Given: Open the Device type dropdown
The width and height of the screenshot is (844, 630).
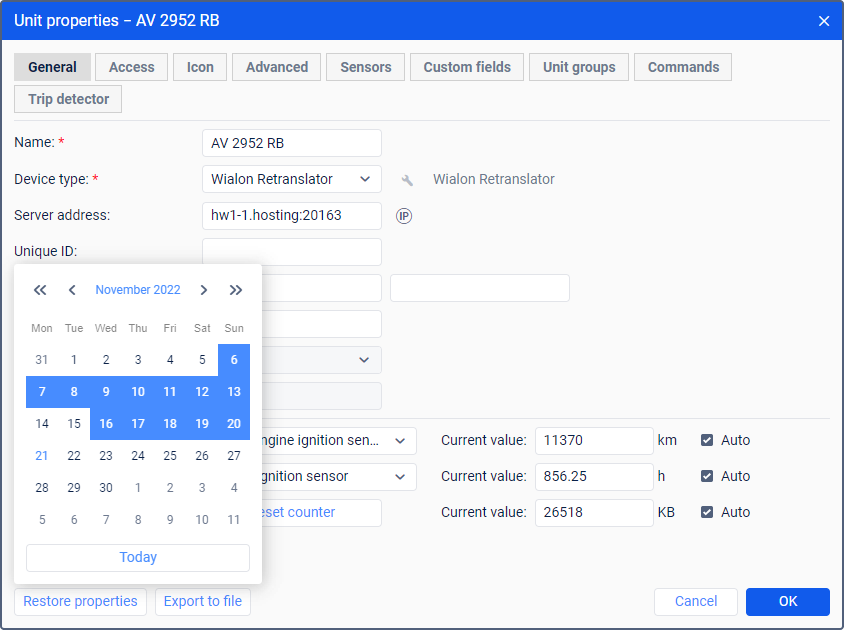Looking at the screenshot, I should coord(291,179).
